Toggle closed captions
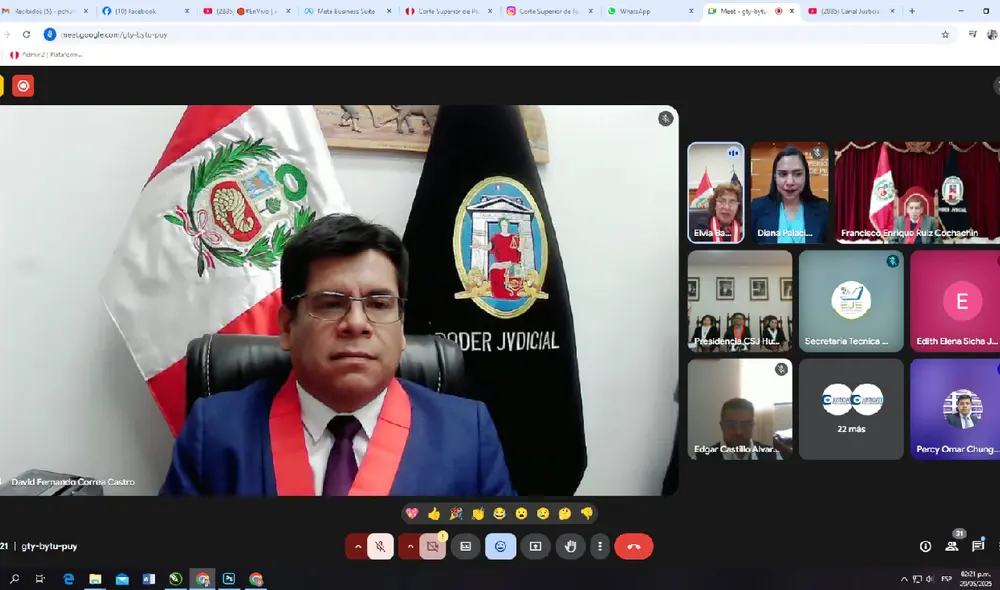Screen dimensions: 1000x590 [x=465, y=546]
